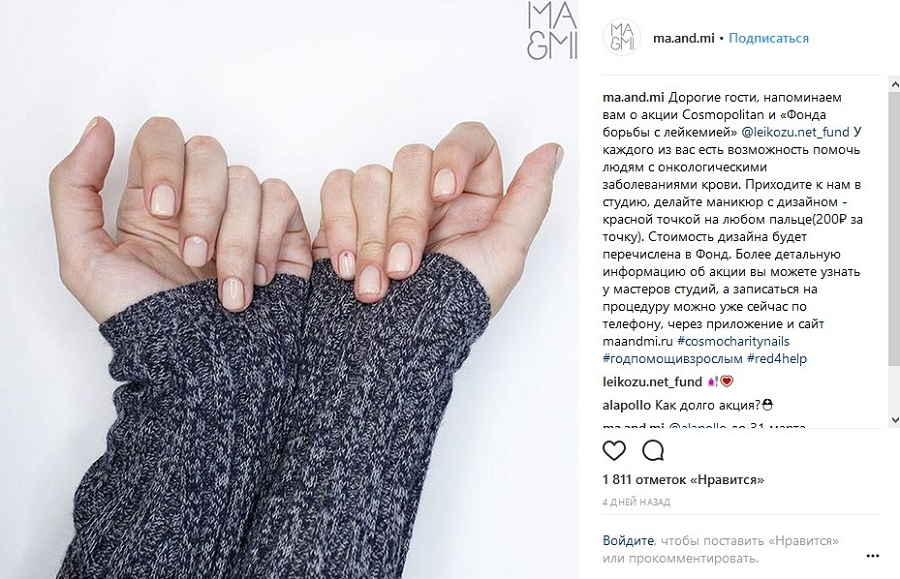
Task: Click the leikozu.net_fund commenter name
Action: tap(652, 382)
